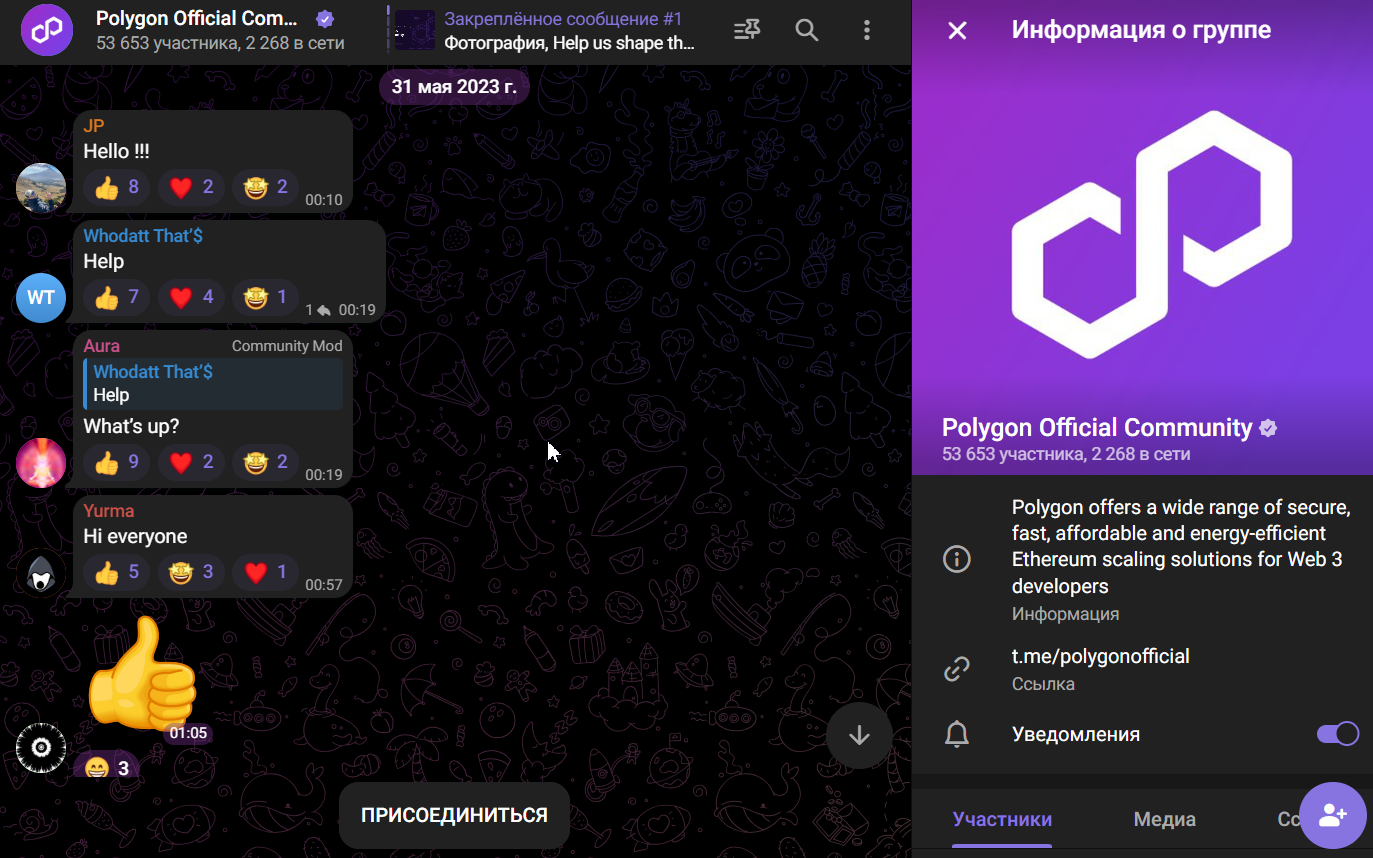Click the link icon beside t.me/polygonofficial
The image size is (1373, 858).
[957, 669]
